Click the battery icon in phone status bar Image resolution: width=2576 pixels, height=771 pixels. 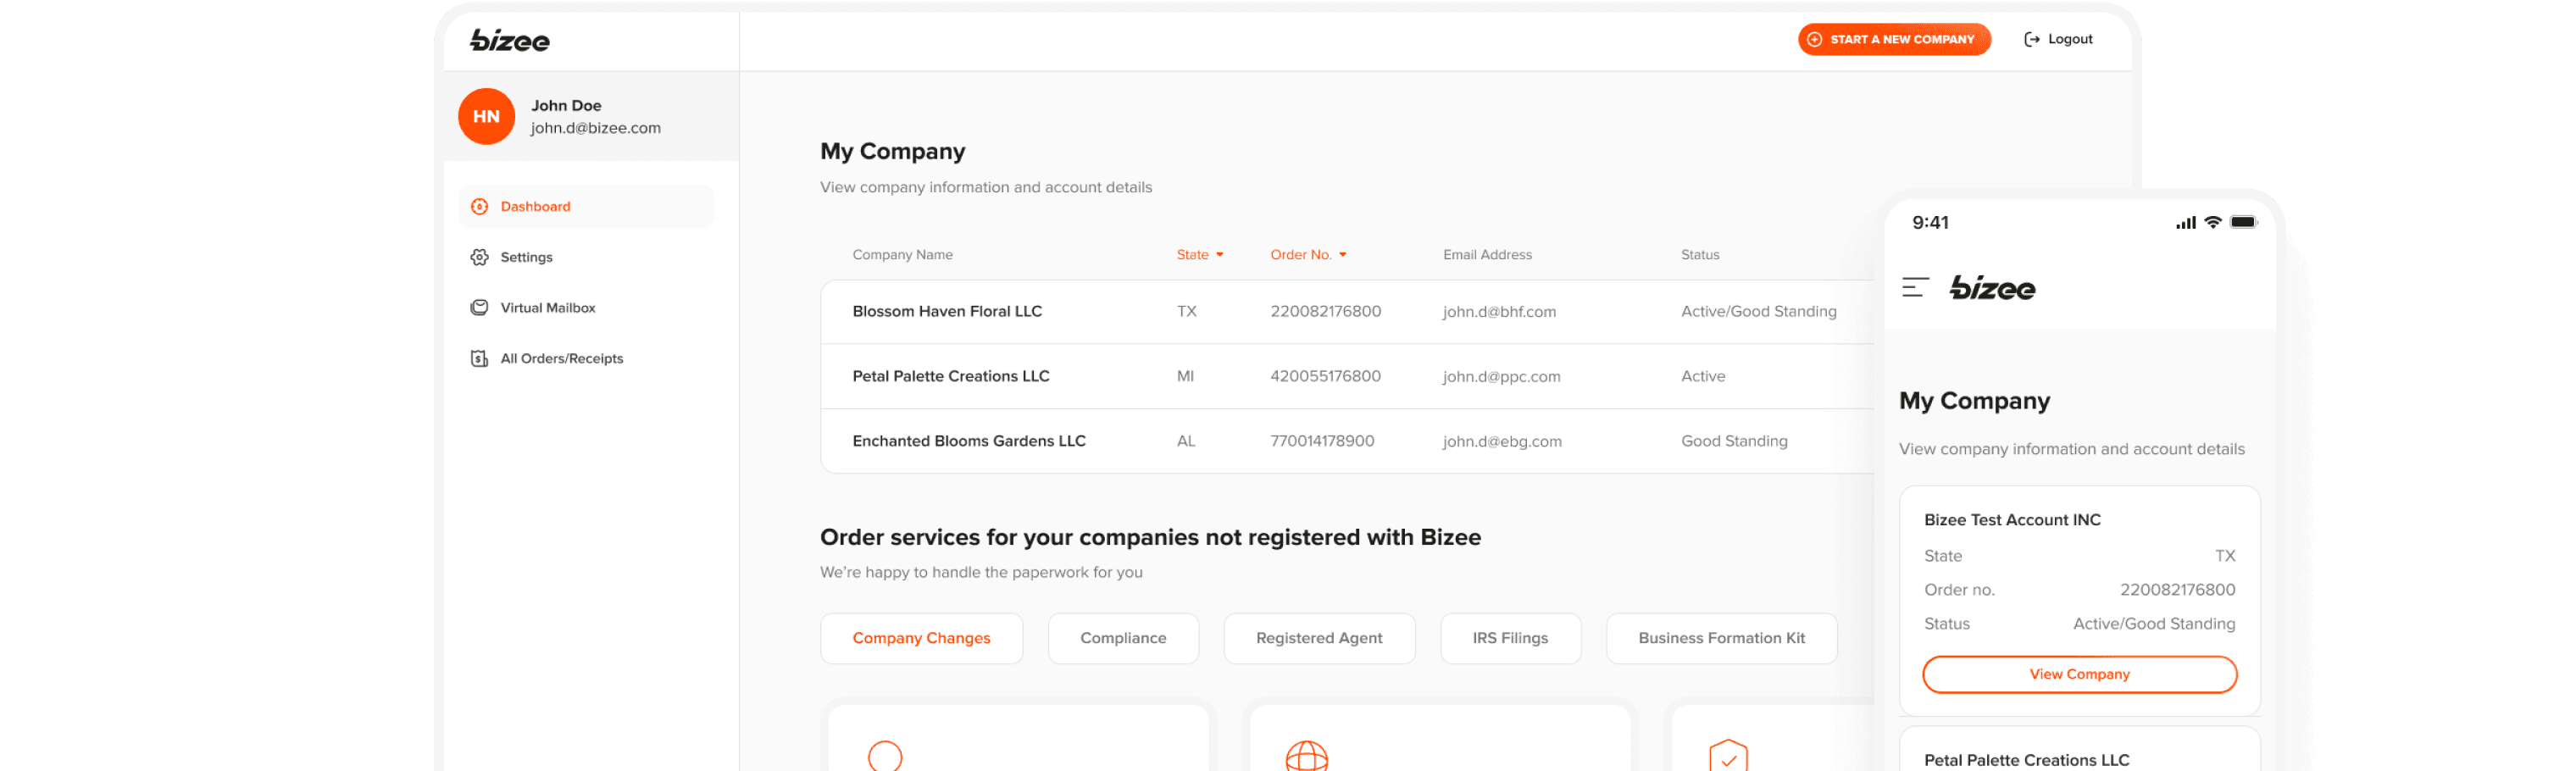pyautogui.click(x=2243, y=223)
